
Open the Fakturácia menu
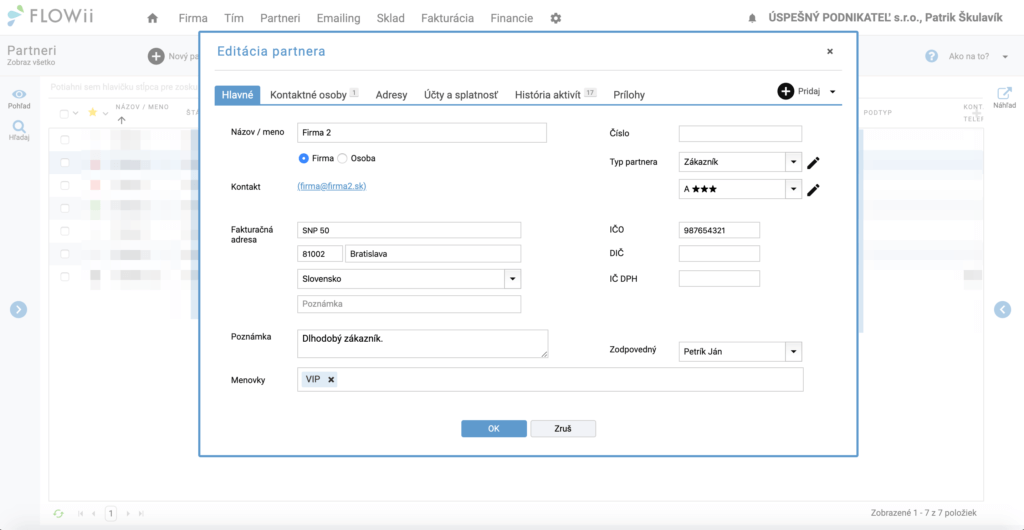[x=447, y=18]
